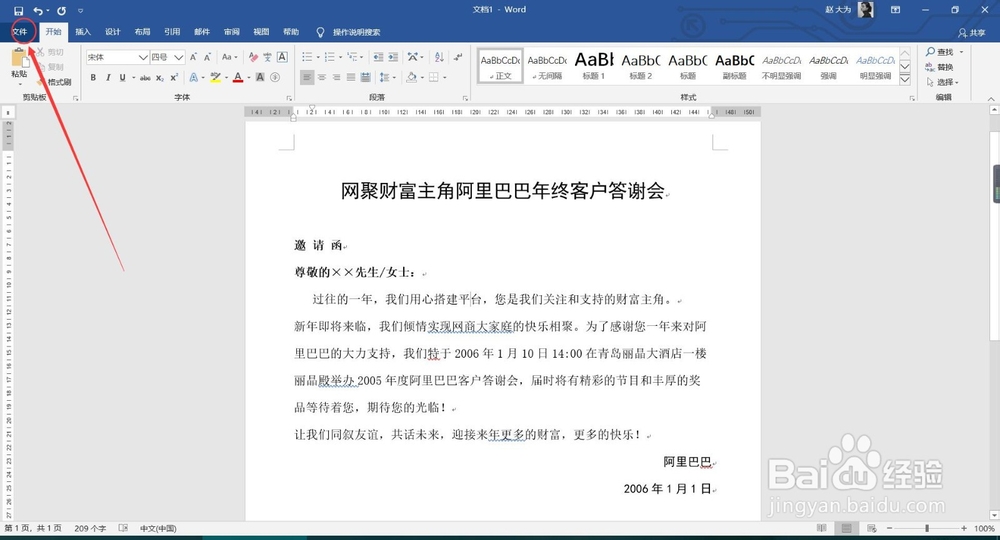Click the Increase Indent icon
This screenshot has height=540, width=1000.
[393, 57]
